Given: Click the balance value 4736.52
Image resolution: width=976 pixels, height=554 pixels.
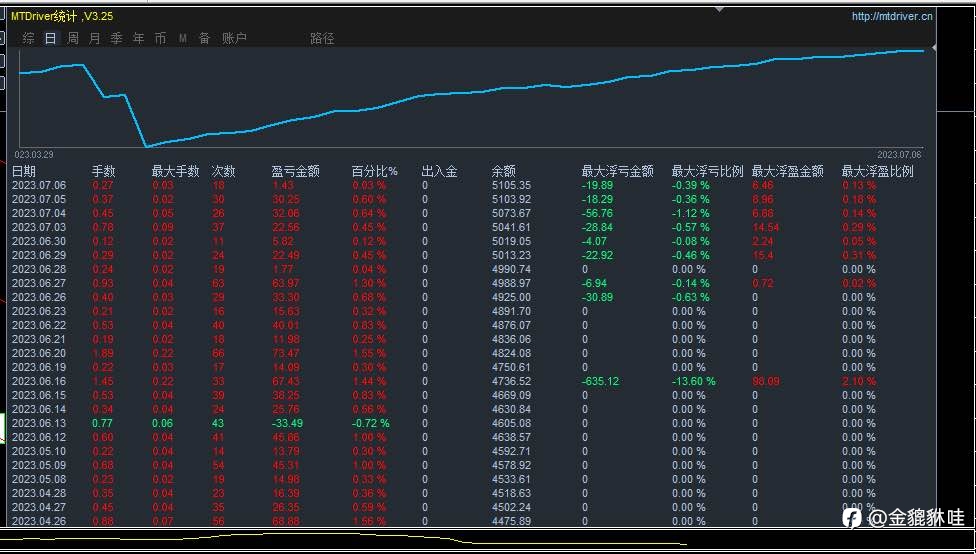Looking at the screenshot, I should point(512,381).
